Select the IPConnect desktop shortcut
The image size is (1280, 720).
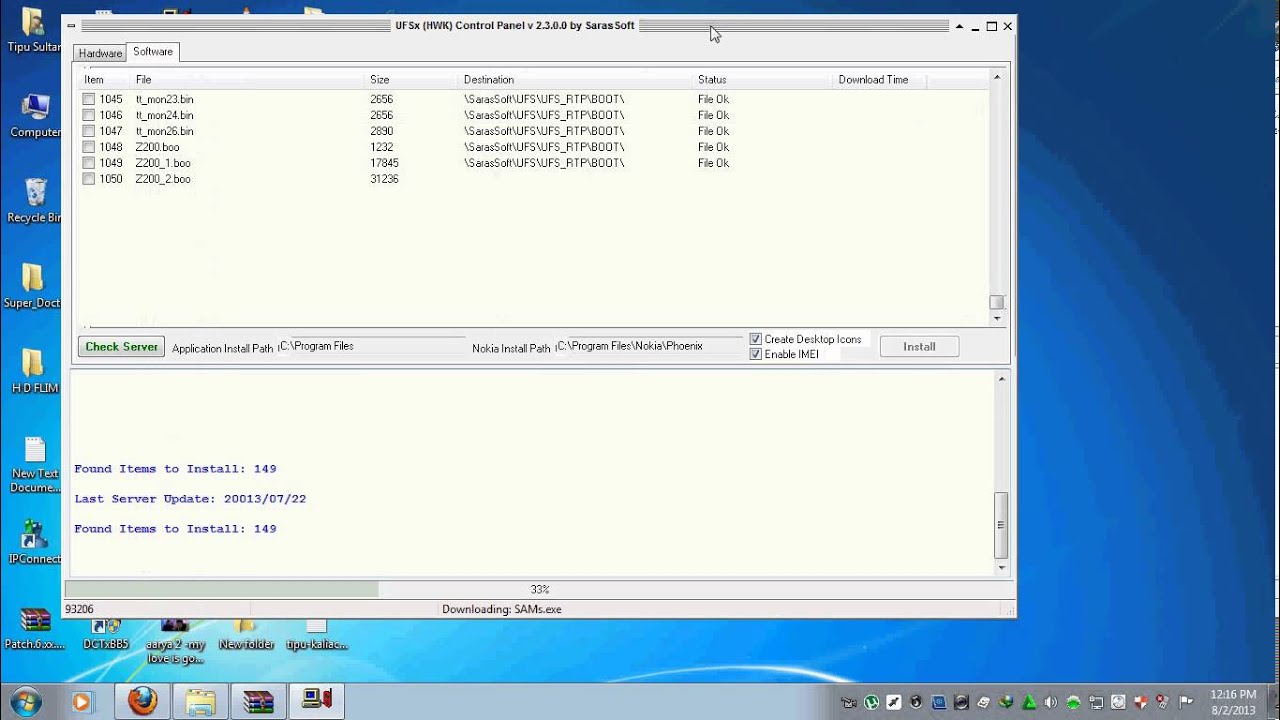tap(35, 543)
